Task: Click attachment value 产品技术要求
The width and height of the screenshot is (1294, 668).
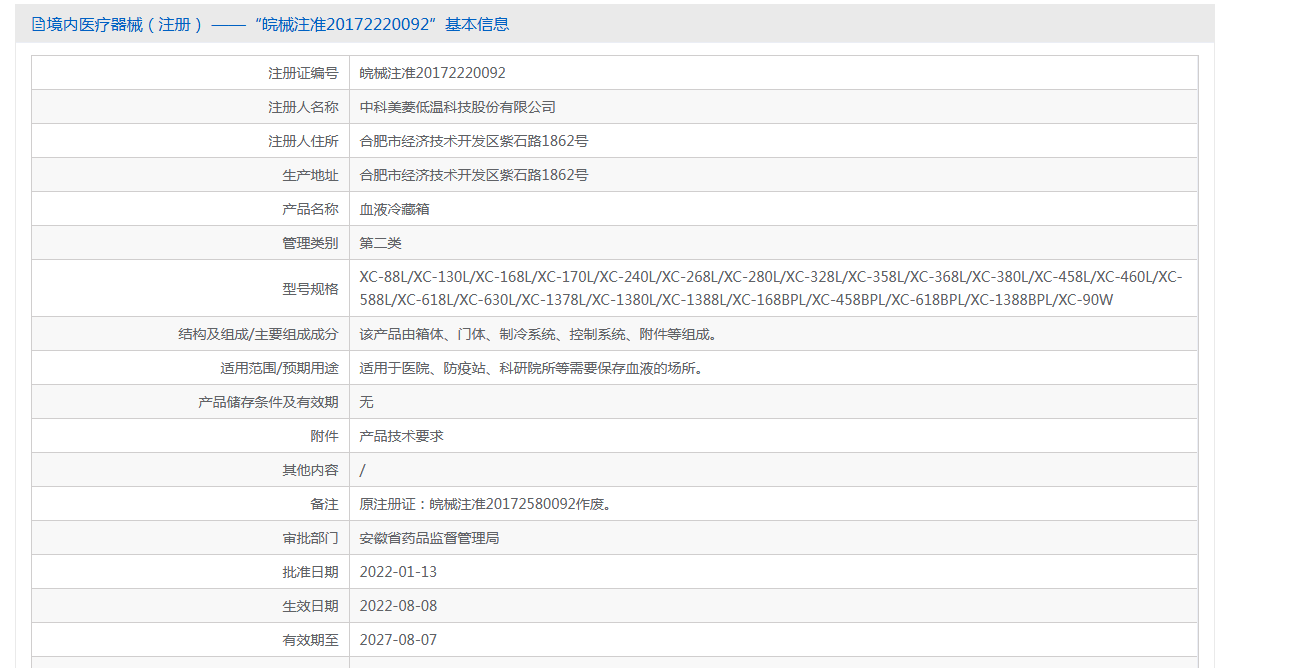Action: pos(402,436)
